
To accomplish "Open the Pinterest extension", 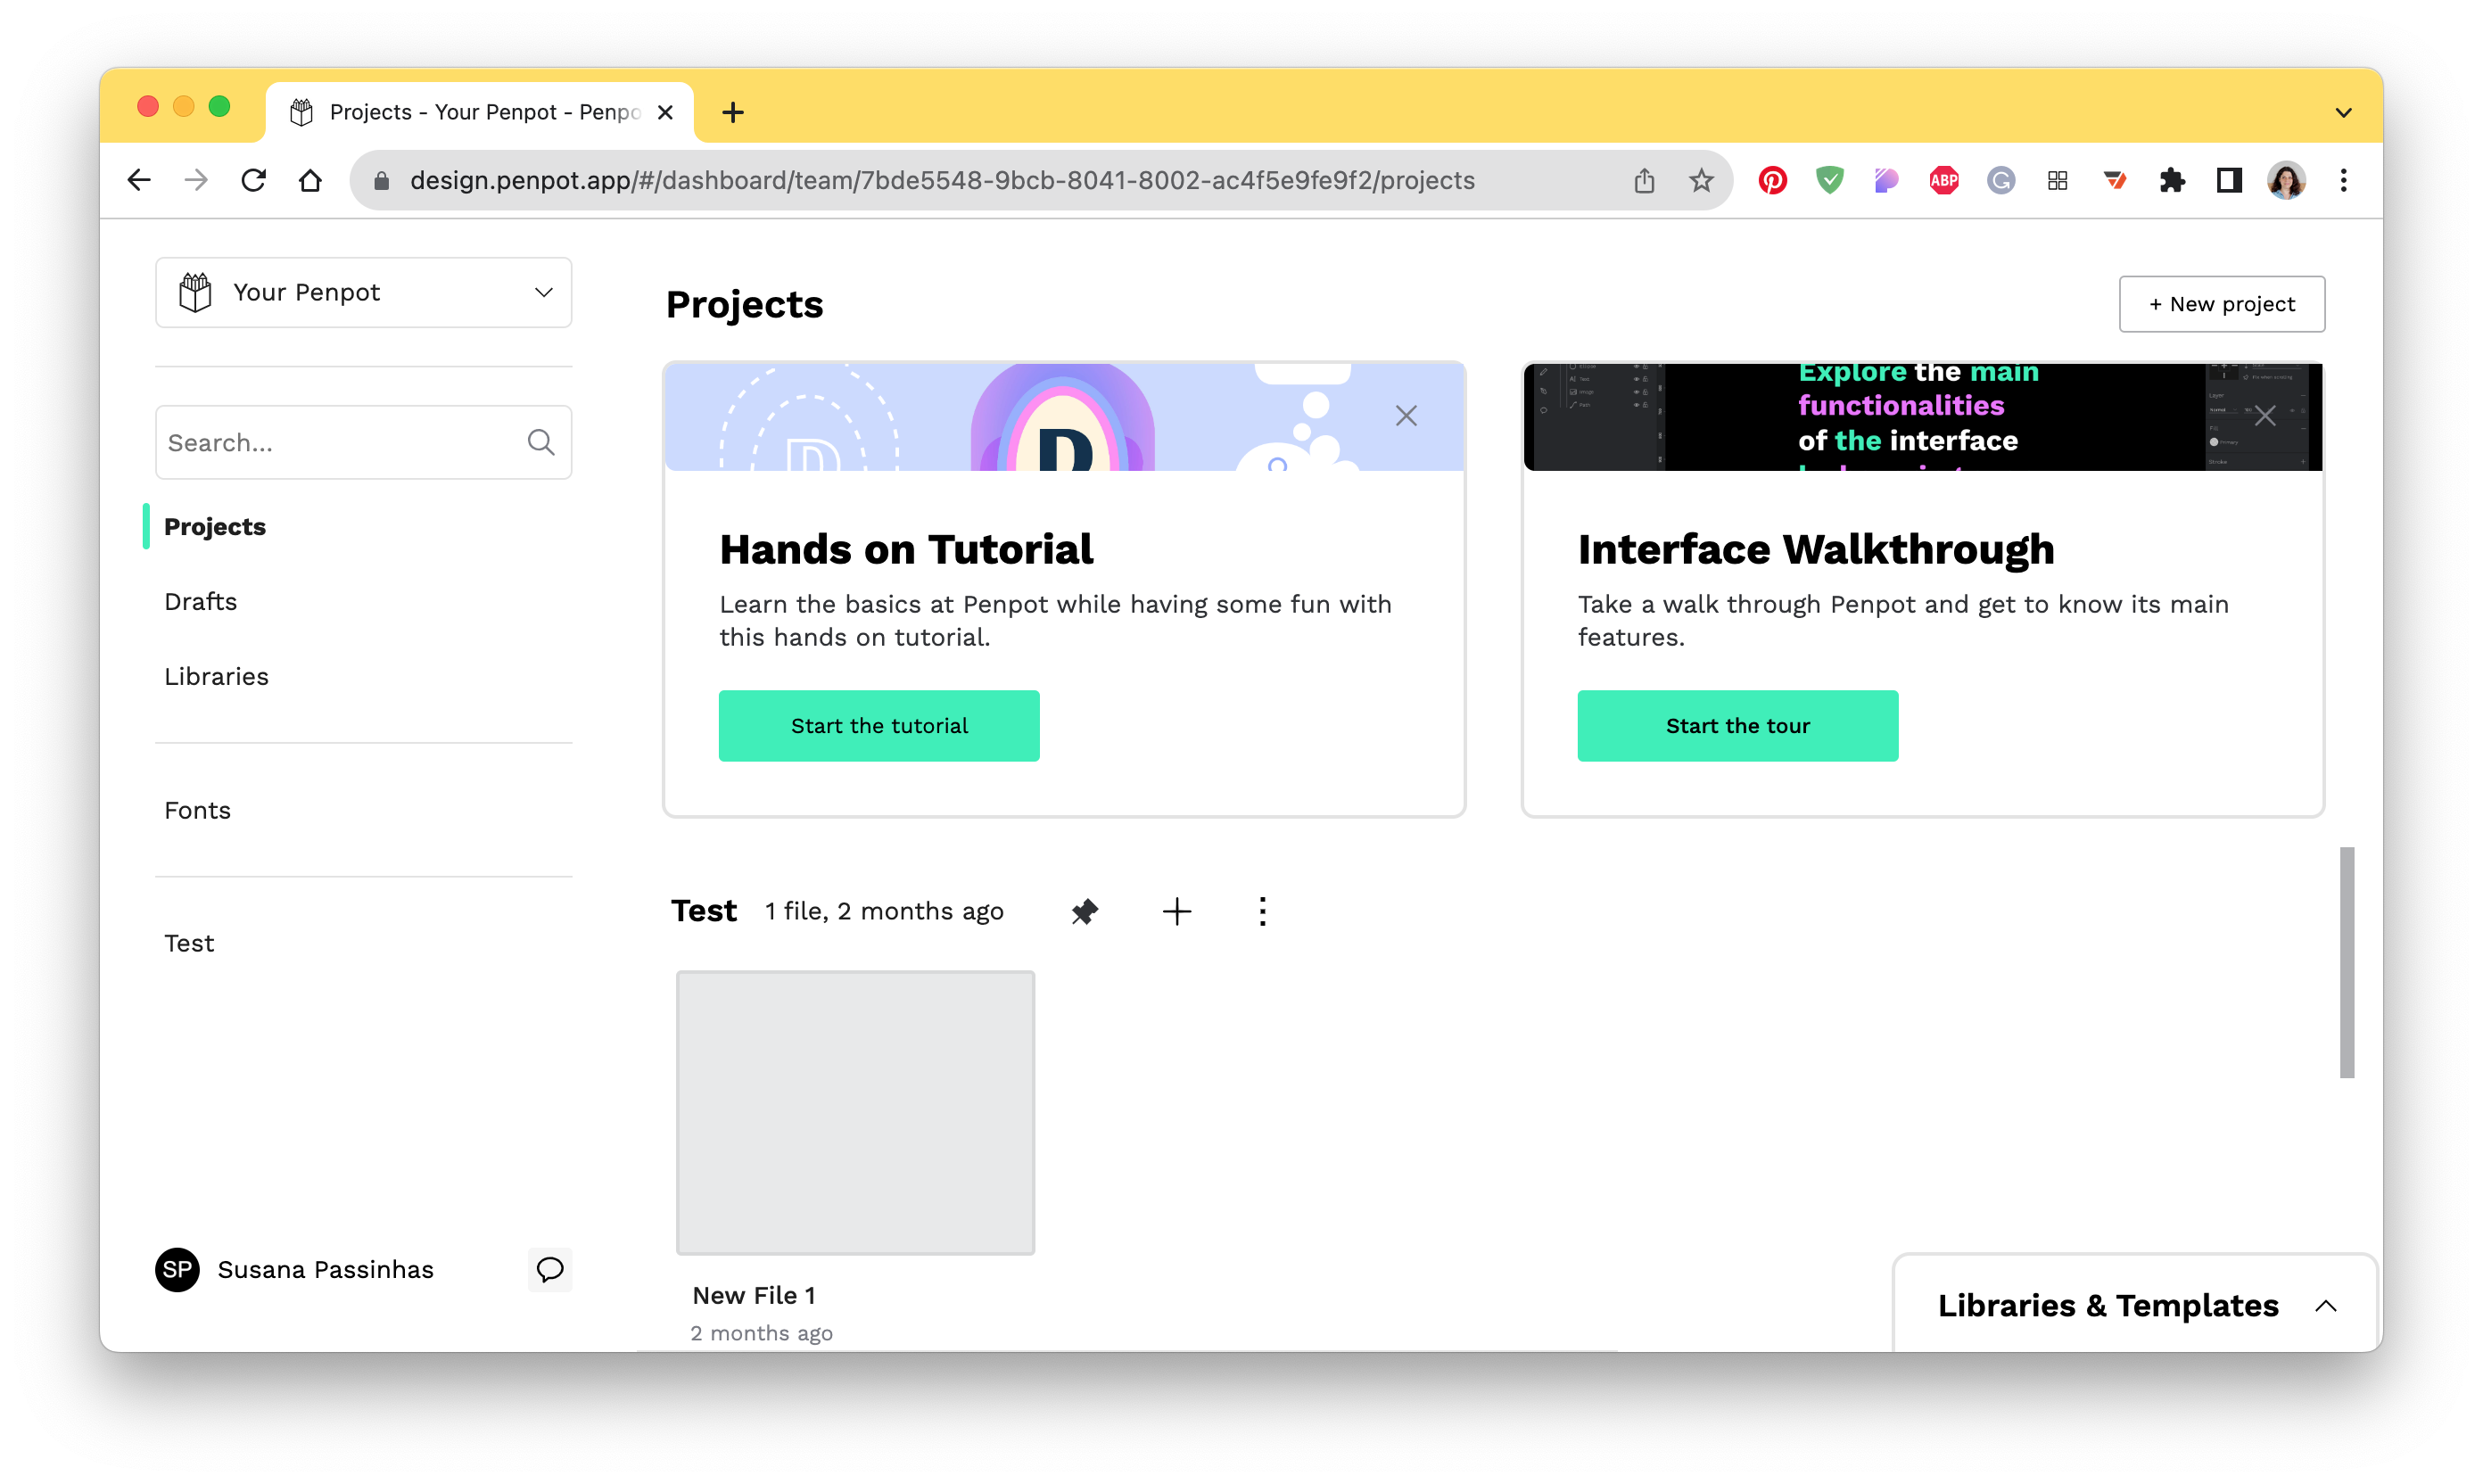I will 1772,180.
